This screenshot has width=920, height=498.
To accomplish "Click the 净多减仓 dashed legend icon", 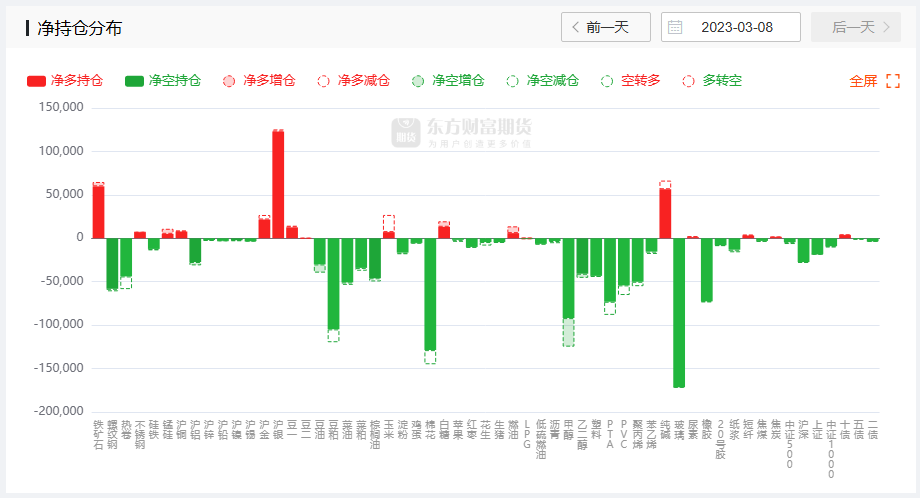I will pos(324,81).
